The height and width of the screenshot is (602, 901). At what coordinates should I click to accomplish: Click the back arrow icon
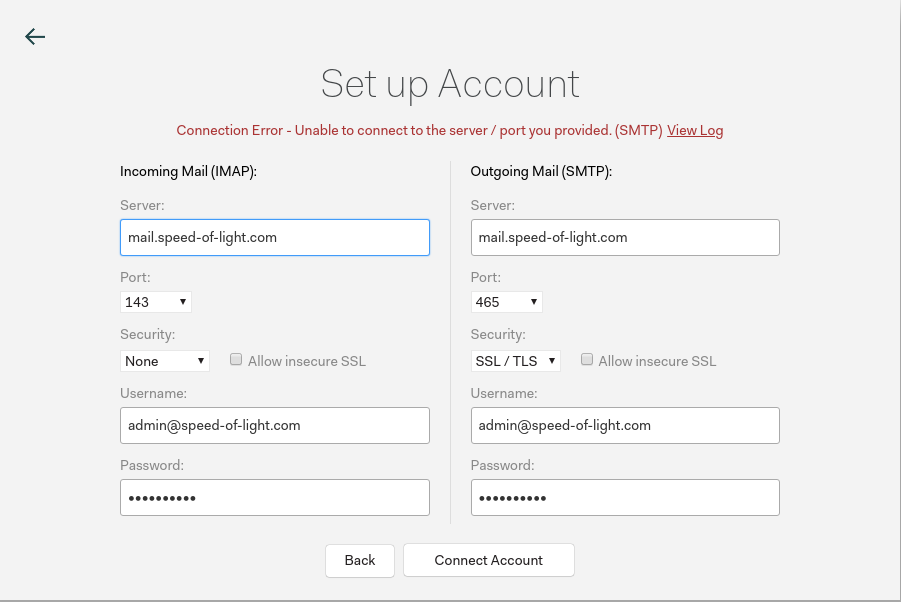click(35, 37)
